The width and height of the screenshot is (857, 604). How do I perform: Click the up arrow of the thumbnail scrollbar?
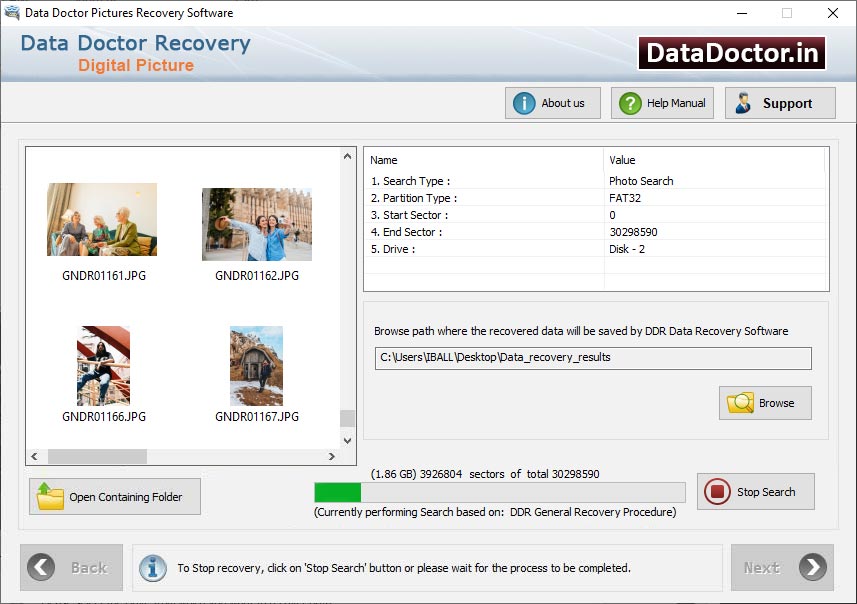click(x=347, y=155)
